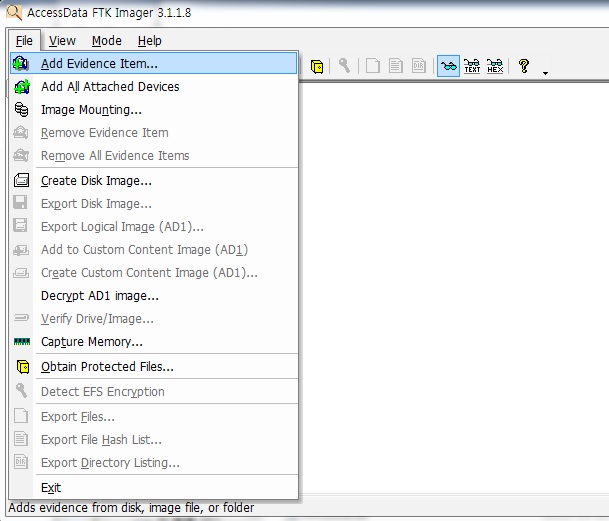Toggle automatic preview mode glasses icon
The height and width of the screenshot is (521, 609).
click(448, 66)
